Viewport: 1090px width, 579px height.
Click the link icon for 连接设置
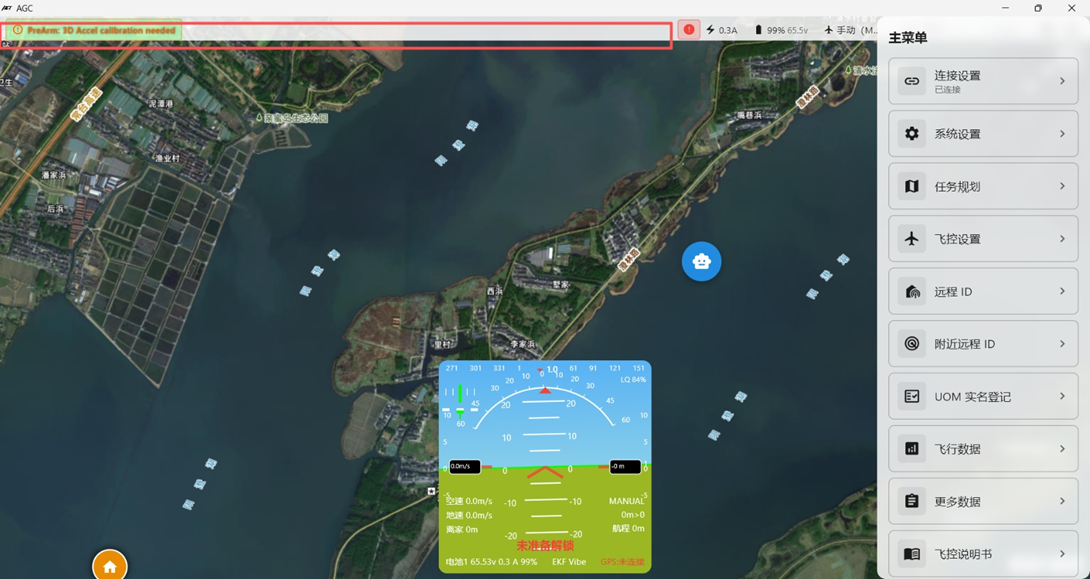[911, 81]
